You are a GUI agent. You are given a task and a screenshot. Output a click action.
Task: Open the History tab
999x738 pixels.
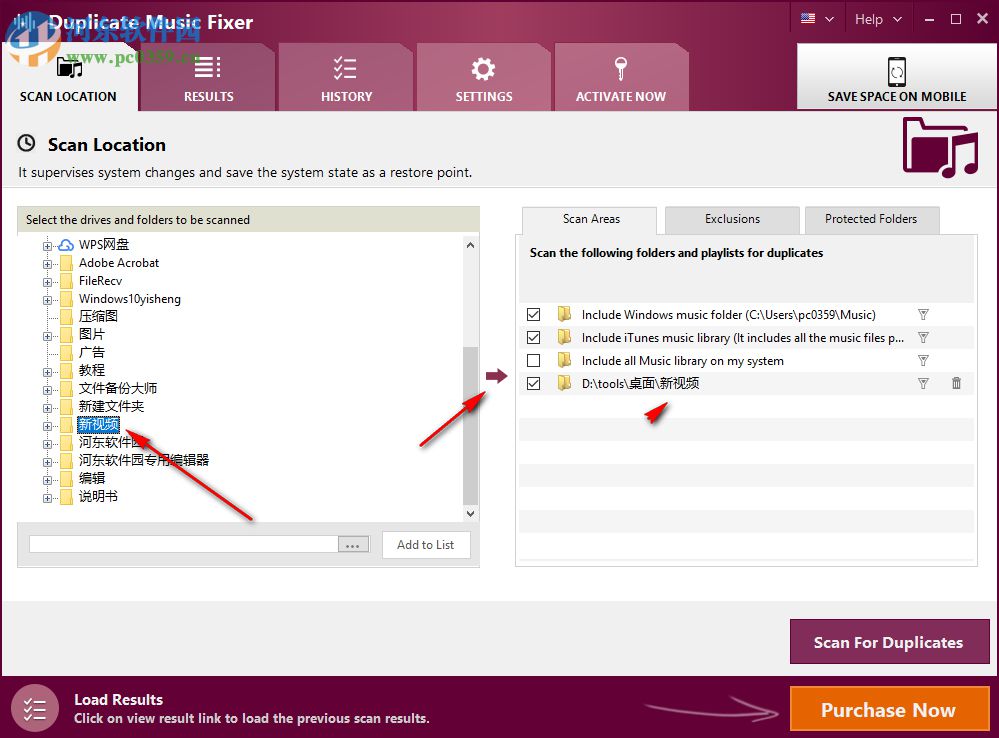coord(346,78)
